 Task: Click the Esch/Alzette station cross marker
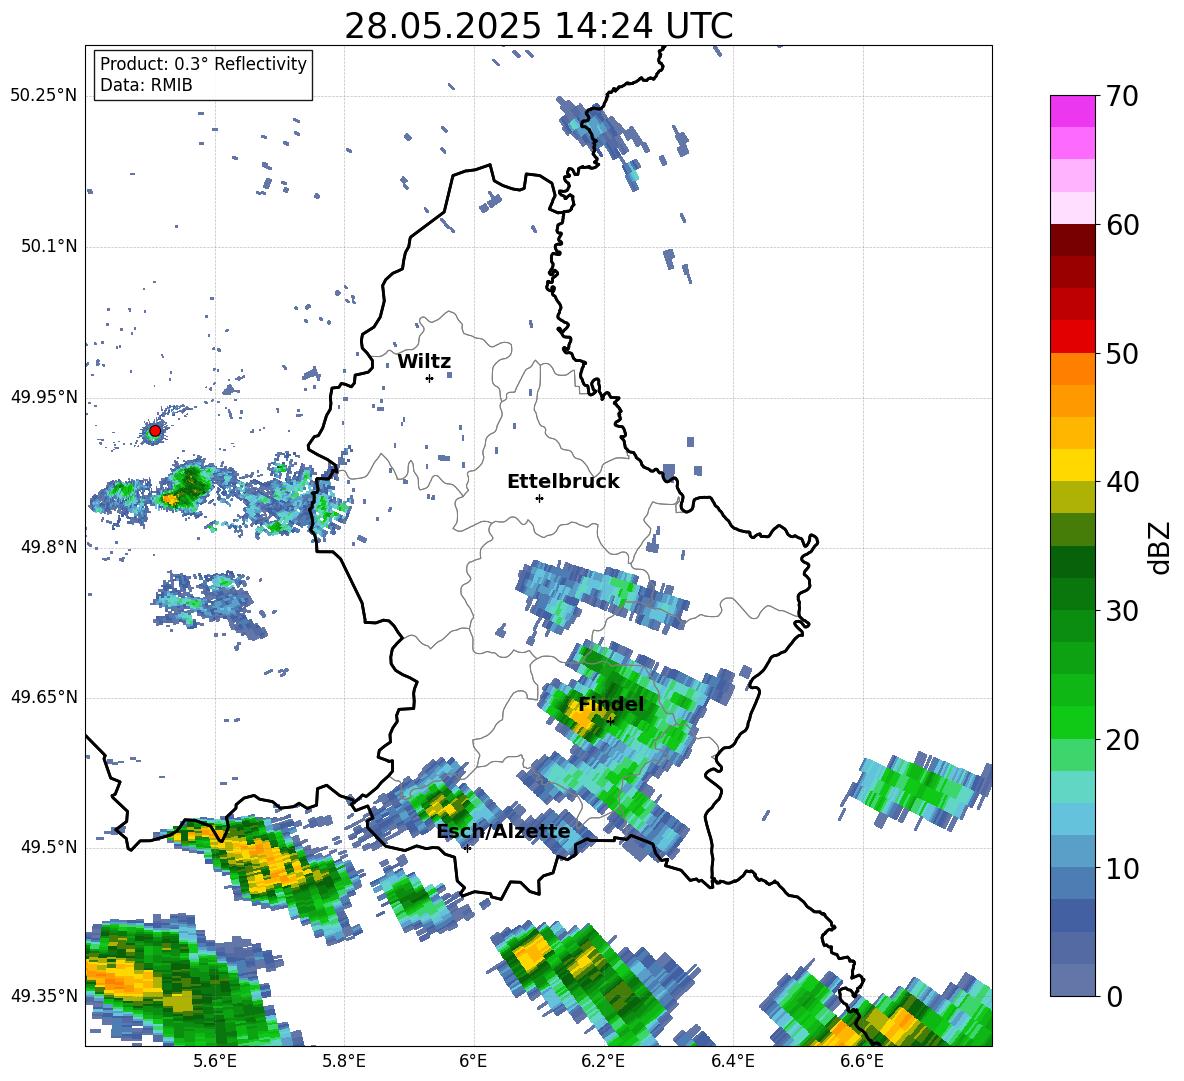tap(467, 848)
